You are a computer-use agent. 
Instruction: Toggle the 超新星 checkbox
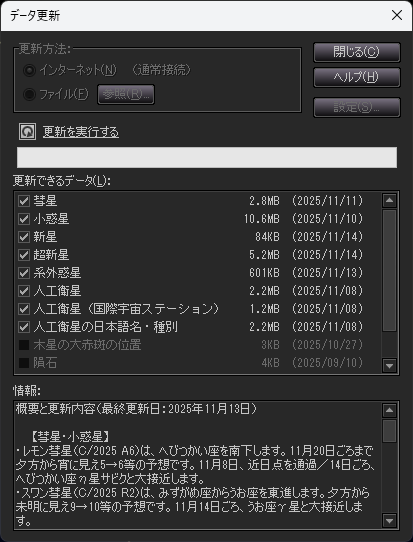[x=24, y=255]
